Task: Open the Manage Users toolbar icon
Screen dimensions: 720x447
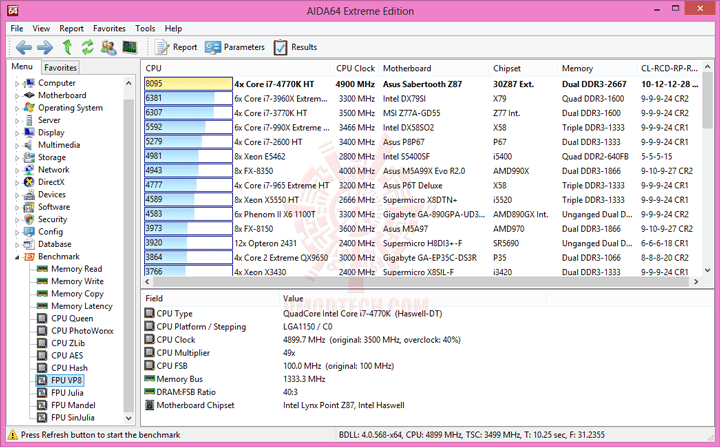Action: coord(108,47)
